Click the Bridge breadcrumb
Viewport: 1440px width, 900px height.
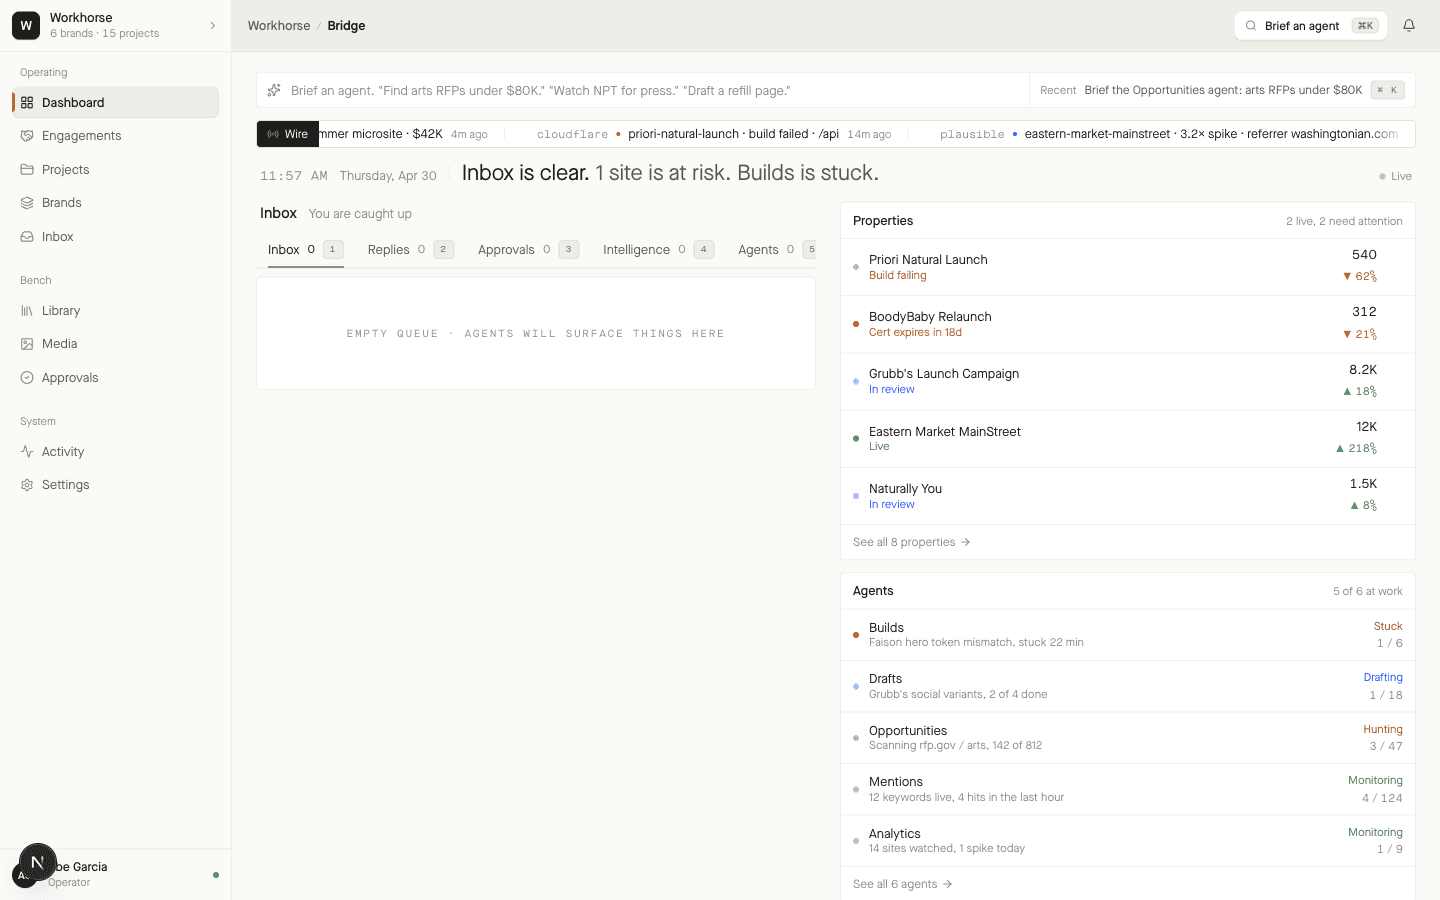pos(346,26)
